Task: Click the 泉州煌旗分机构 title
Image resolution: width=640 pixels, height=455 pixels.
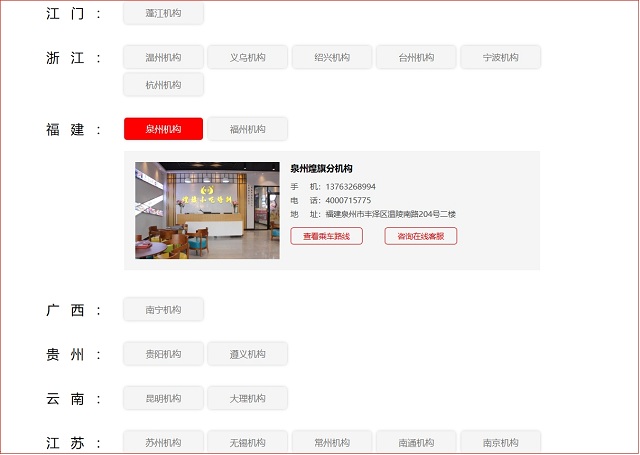Action: pos(321,168)
